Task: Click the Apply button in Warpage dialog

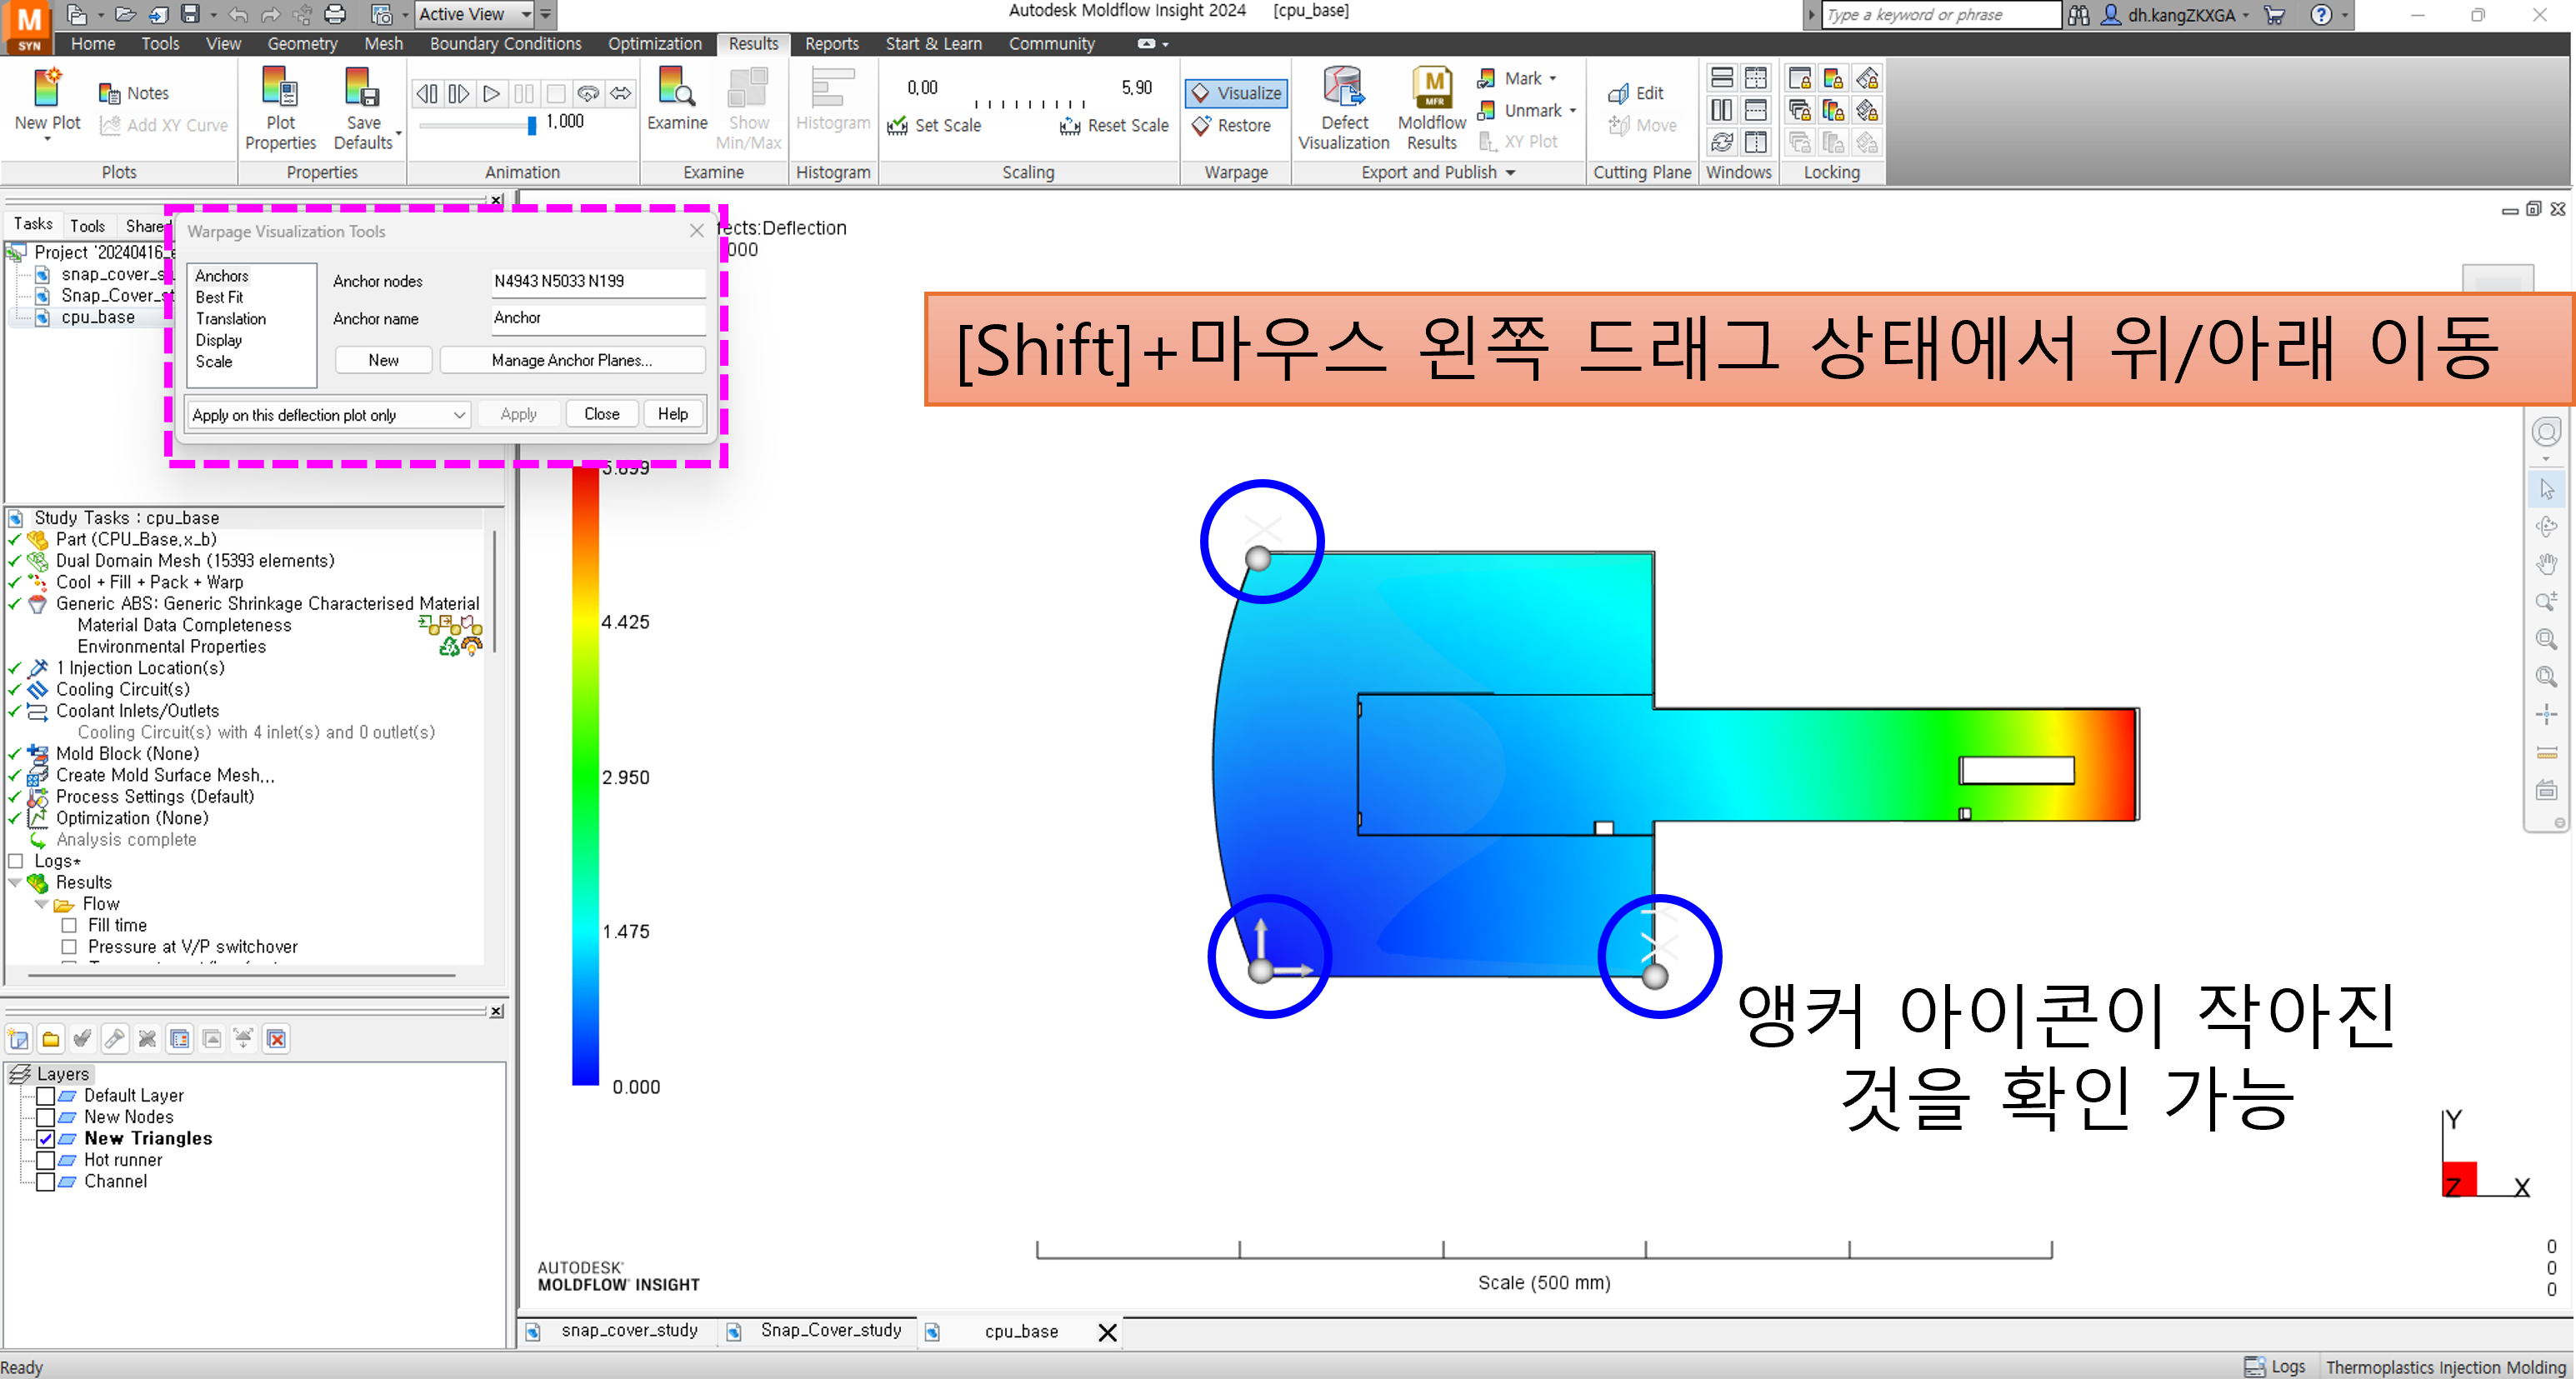Action: (518, 414)
